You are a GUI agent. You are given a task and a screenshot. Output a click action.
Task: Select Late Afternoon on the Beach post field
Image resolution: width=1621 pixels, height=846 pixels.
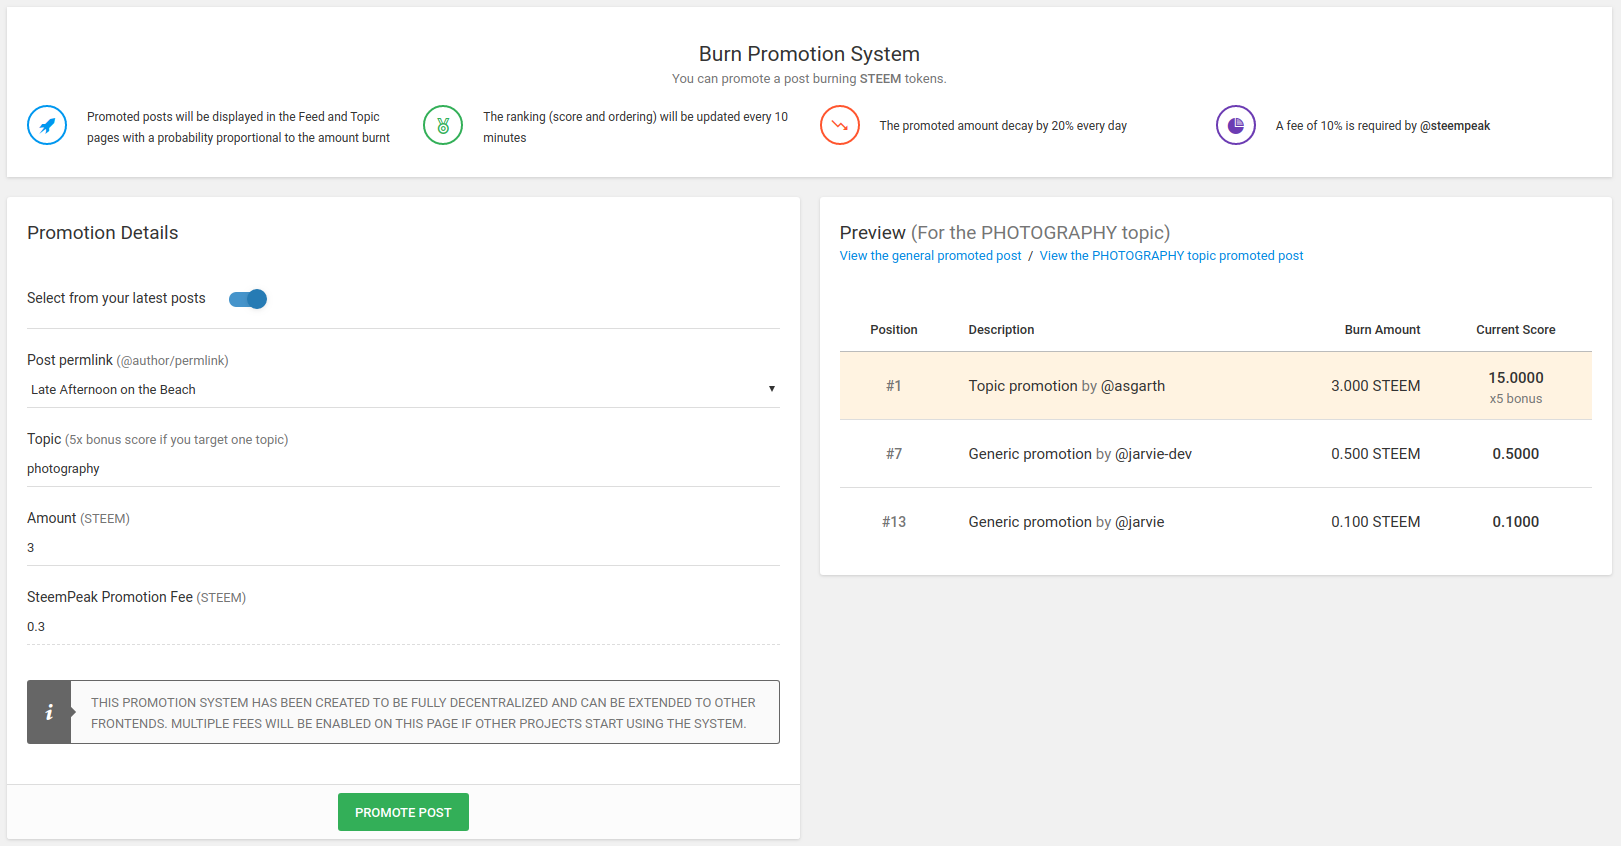[x=390, y=390]
